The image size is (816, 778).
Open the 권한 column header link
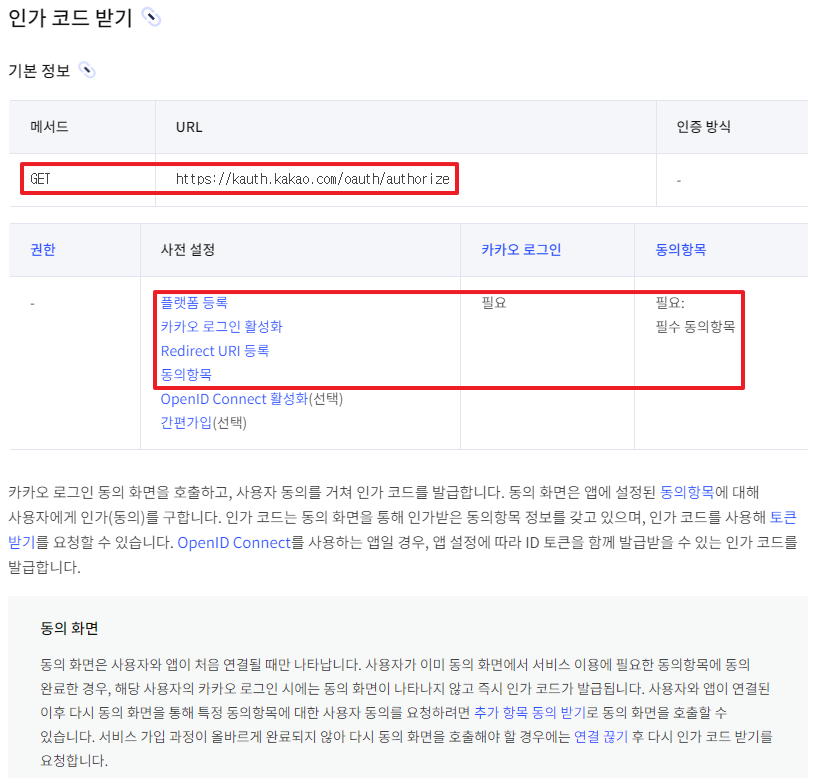click(x=43, y=250)
